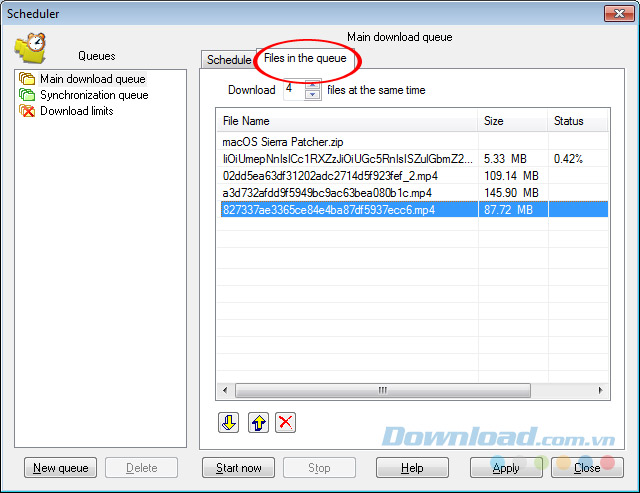Move selected file down in queue

[x=229, y=422]
